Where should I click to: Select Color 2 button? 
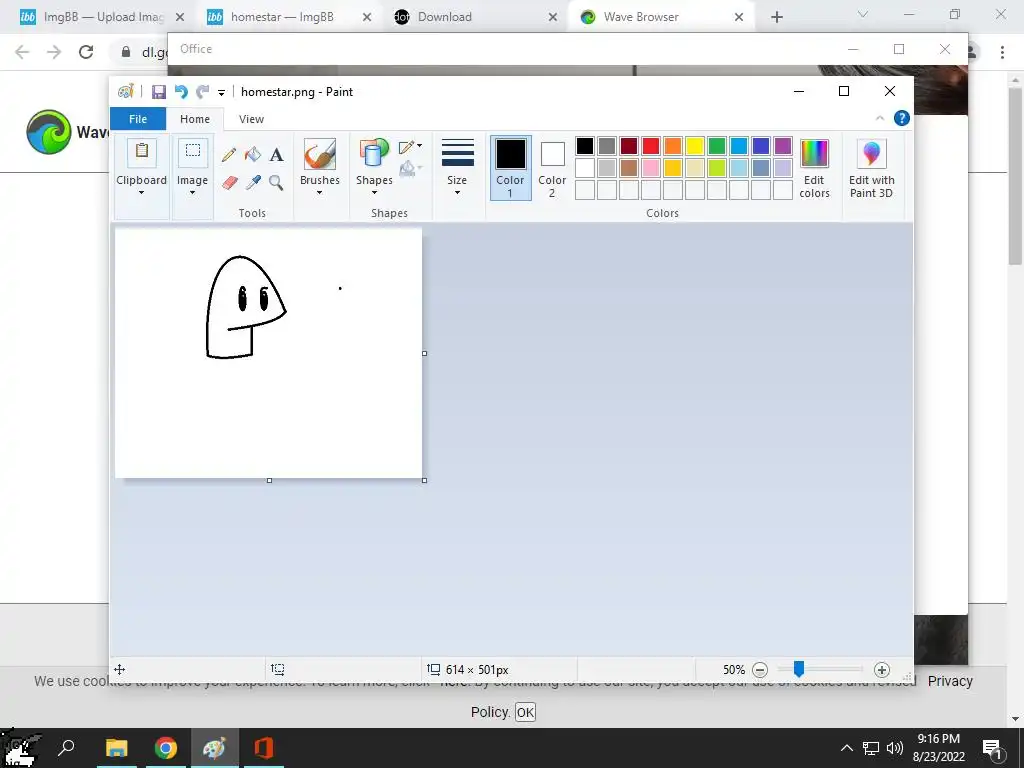(x=552, y=168)
